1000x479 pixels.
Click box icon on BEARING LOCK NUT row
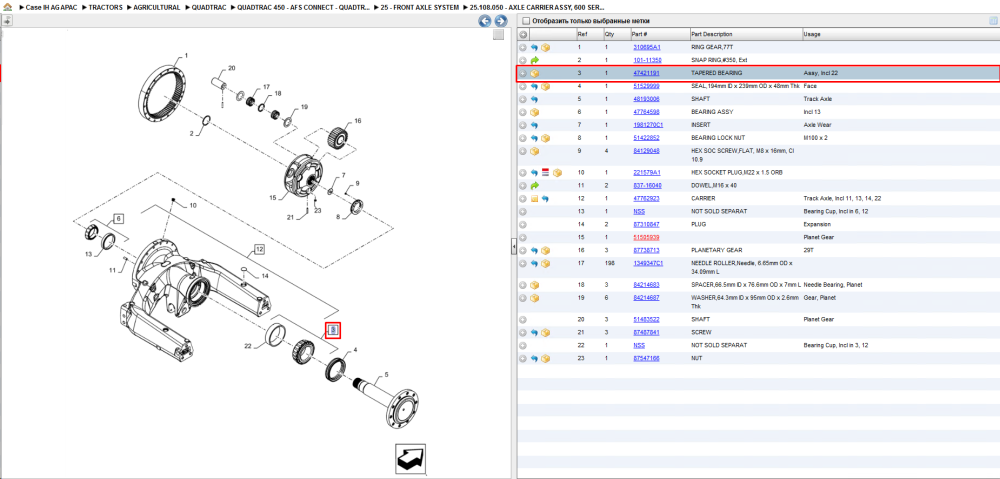coord(546,138)
